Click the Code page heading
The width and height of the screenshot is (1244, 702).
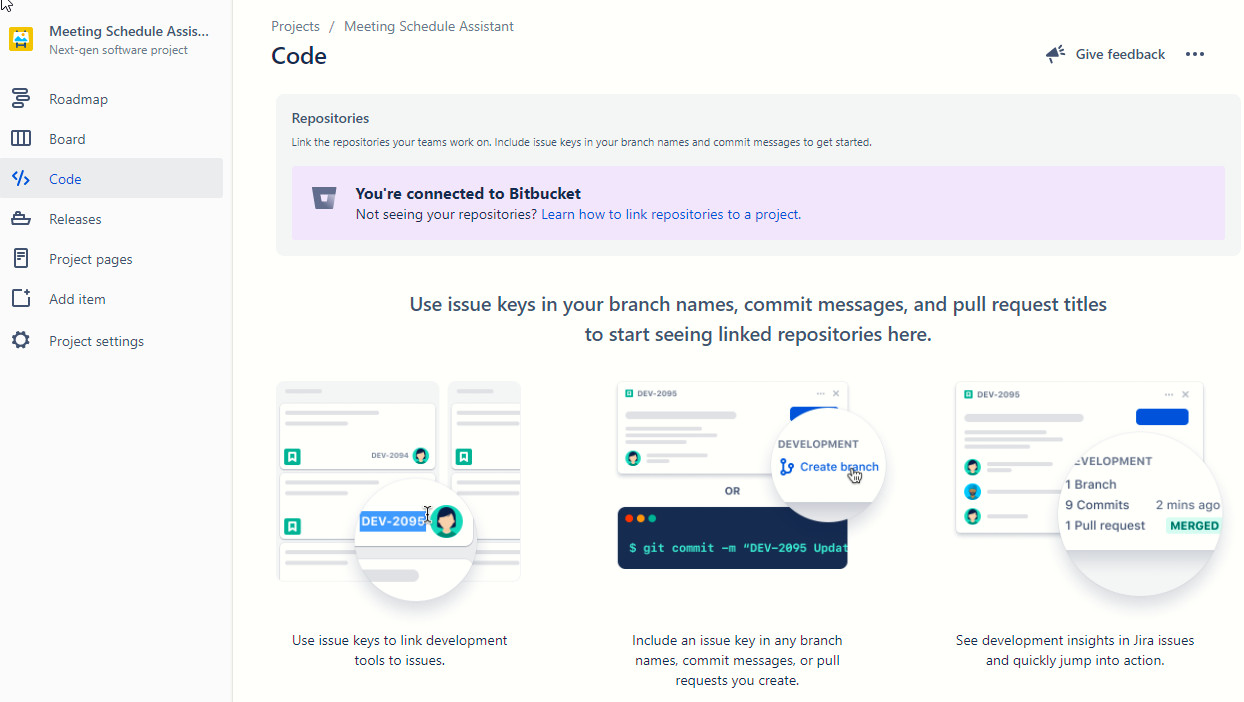tap(299, 56)
